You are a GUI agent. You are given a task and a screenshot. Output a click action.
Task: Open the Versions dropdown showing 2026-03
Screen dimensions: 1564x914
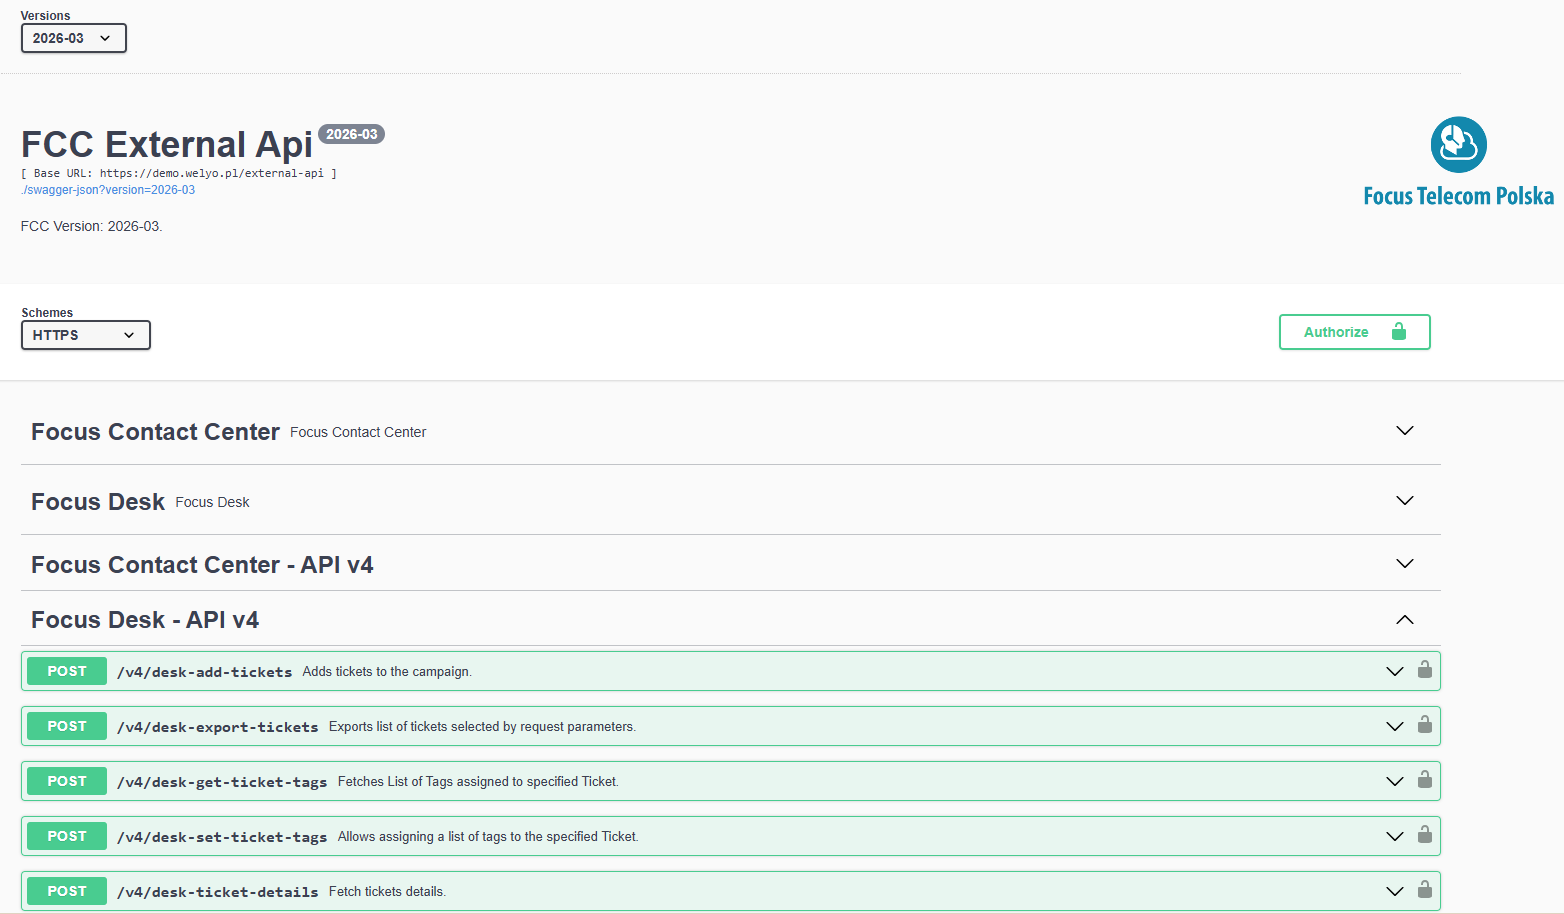point(73,38)
